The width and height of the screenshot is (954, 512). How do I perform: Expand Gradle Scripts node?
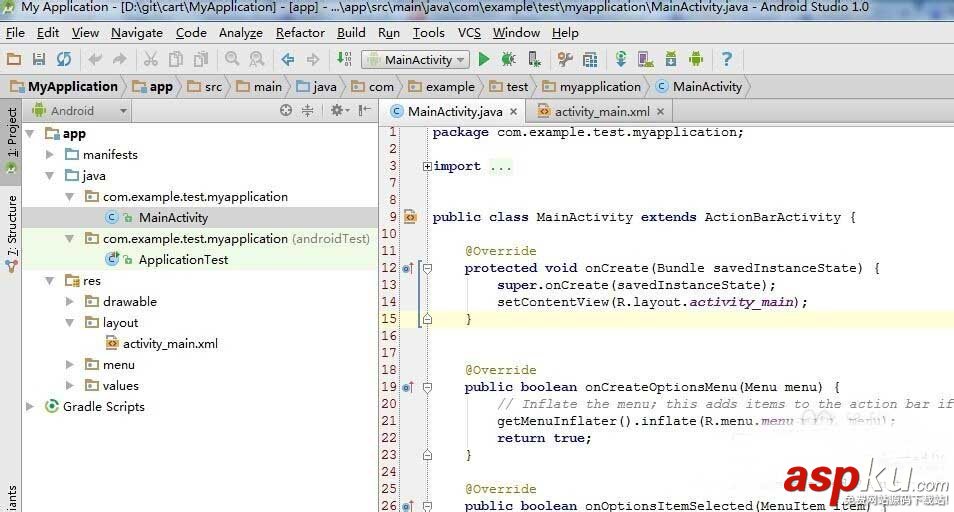[x=30, y=407]
